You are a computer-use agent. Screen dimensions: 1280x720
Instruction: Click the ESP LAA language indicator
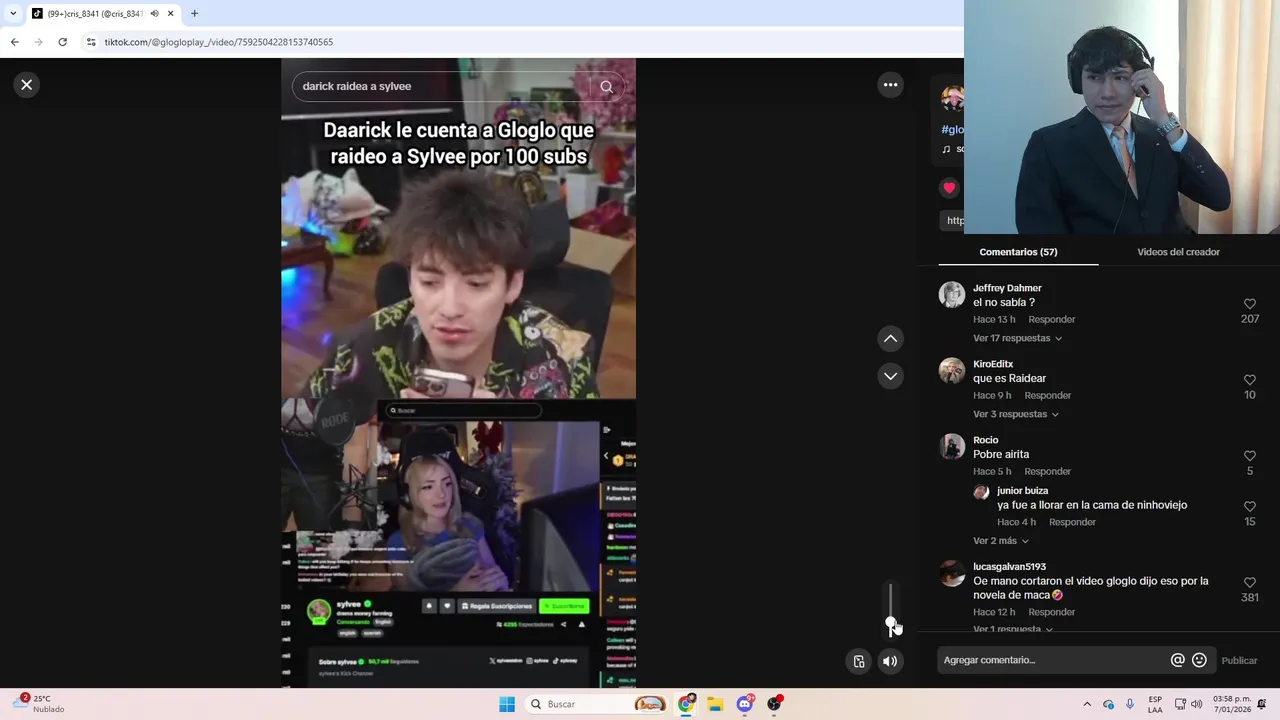click(1155, 704)
